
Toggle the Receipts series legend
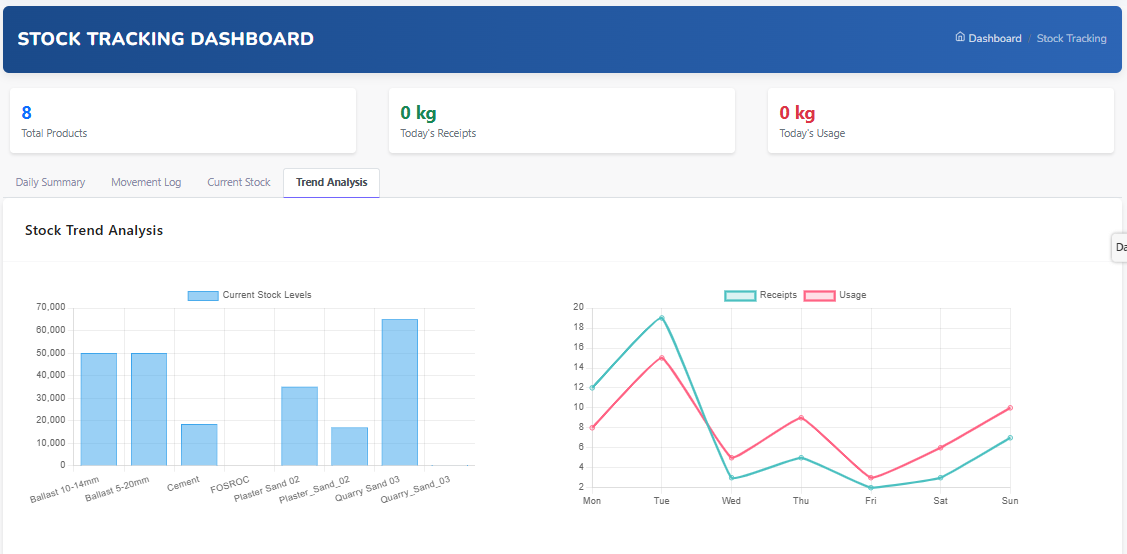(x=740, y=296)
